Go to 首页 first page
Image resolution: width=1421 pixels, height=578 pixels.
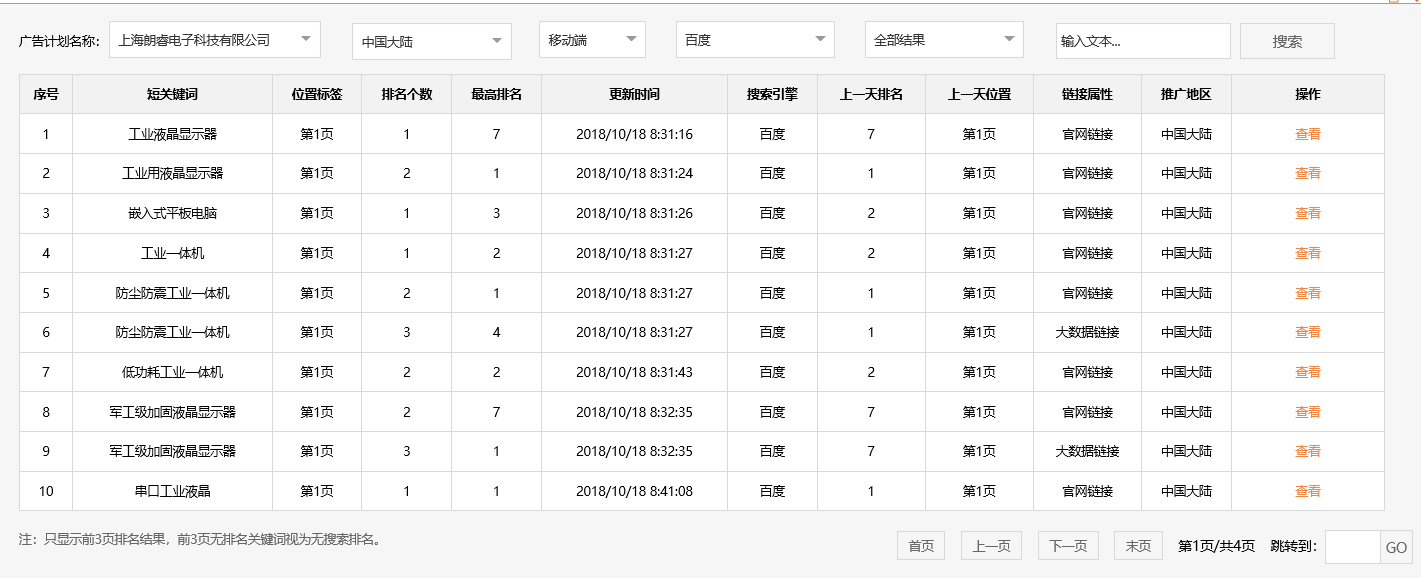pos(919,545)
